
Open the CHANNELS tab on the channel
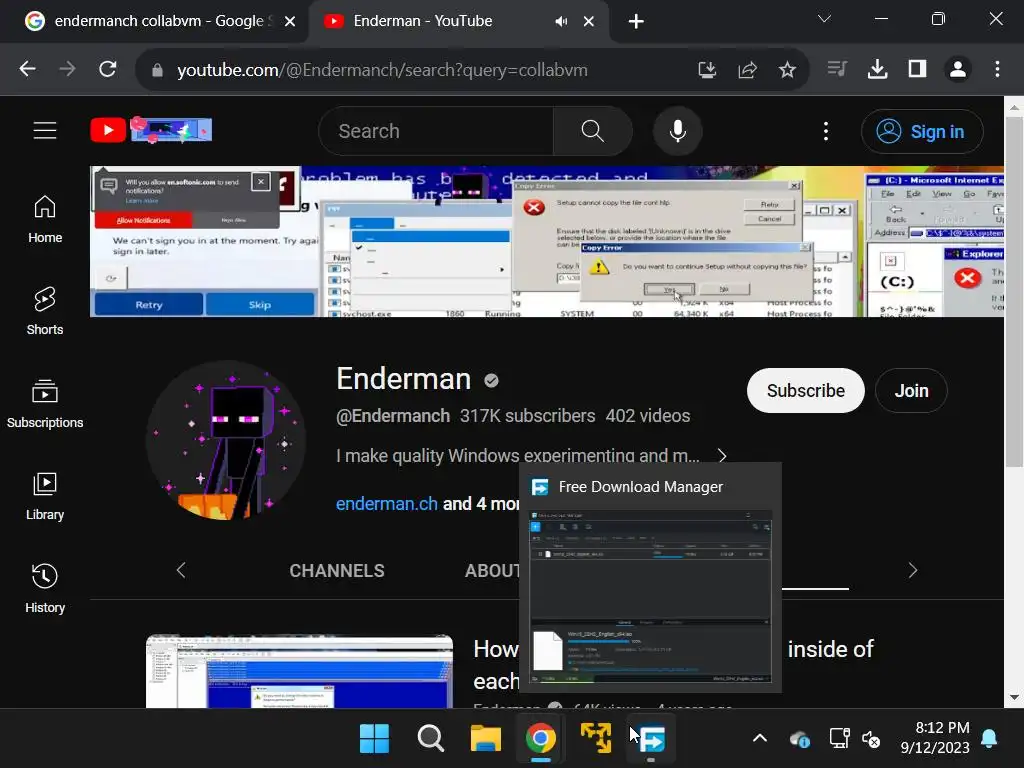337,571
